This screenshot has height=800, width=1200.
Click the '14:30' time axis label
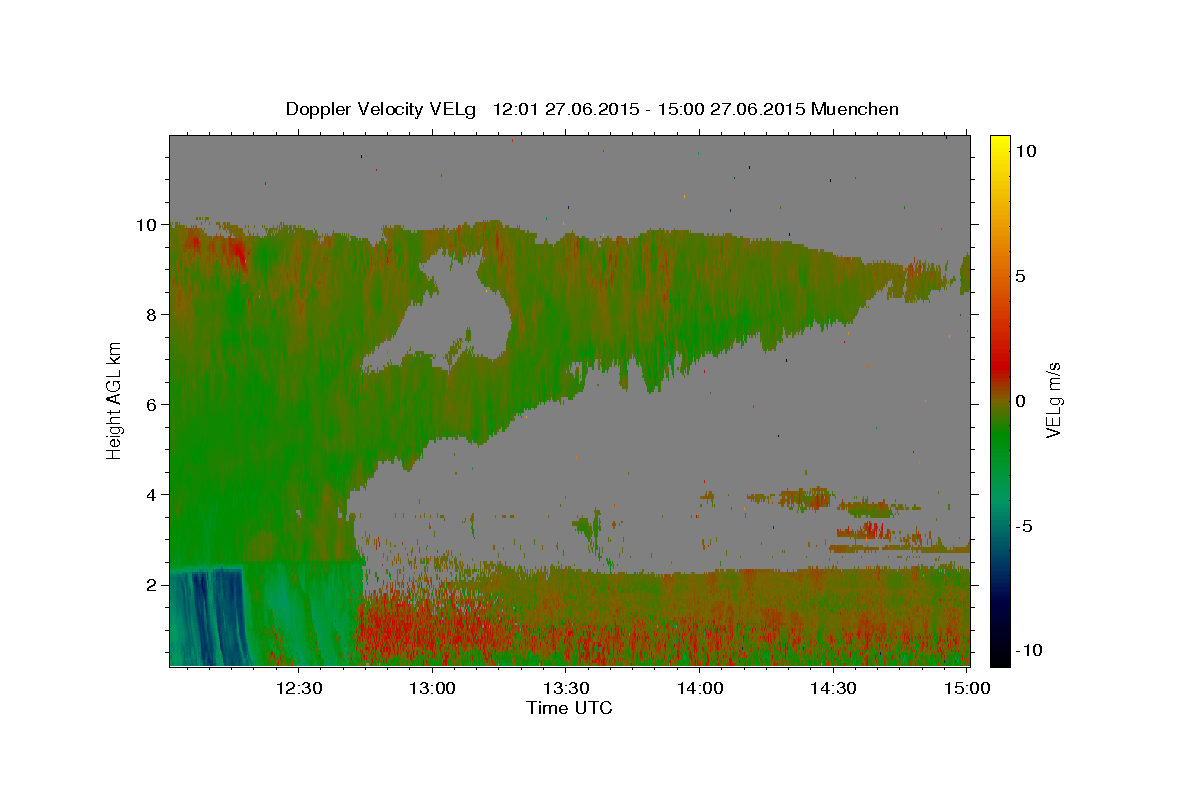(833, 688)
